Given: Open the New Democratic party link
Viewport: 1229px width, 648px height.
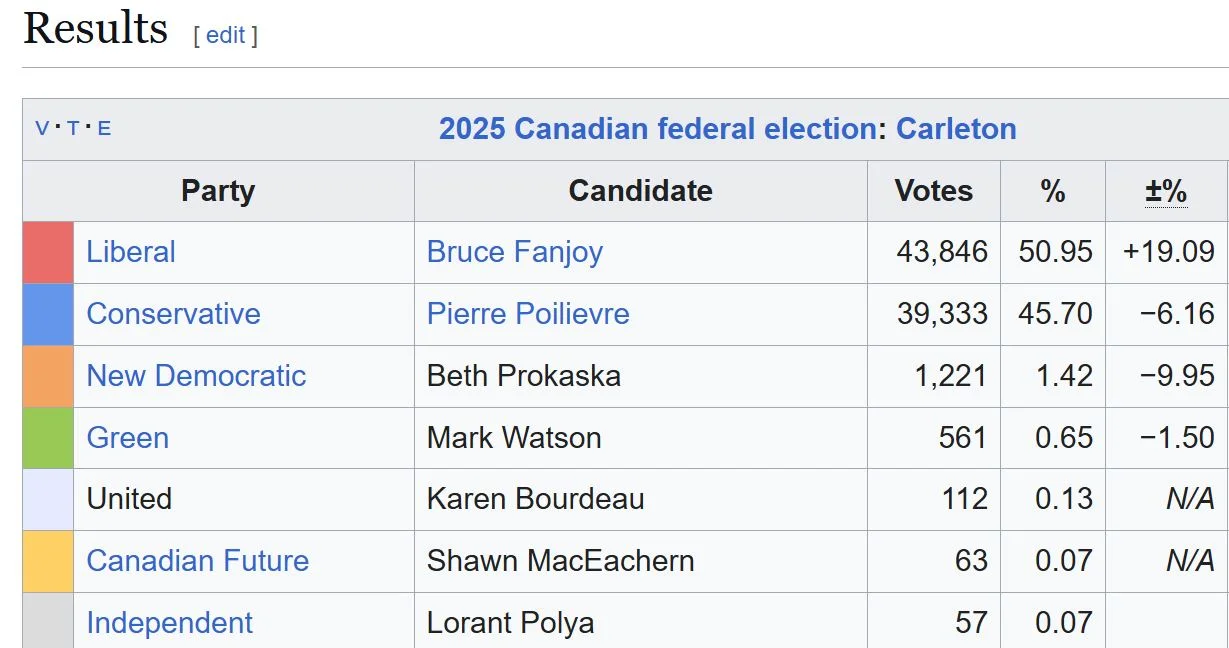Looking at the screenshot, I should click(x=196, y=376).
